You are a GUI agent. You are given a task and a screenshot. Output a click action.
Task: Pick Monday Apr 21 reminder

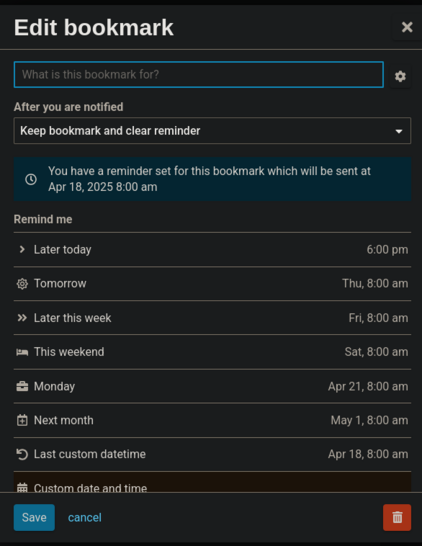(x=212, y=387)
